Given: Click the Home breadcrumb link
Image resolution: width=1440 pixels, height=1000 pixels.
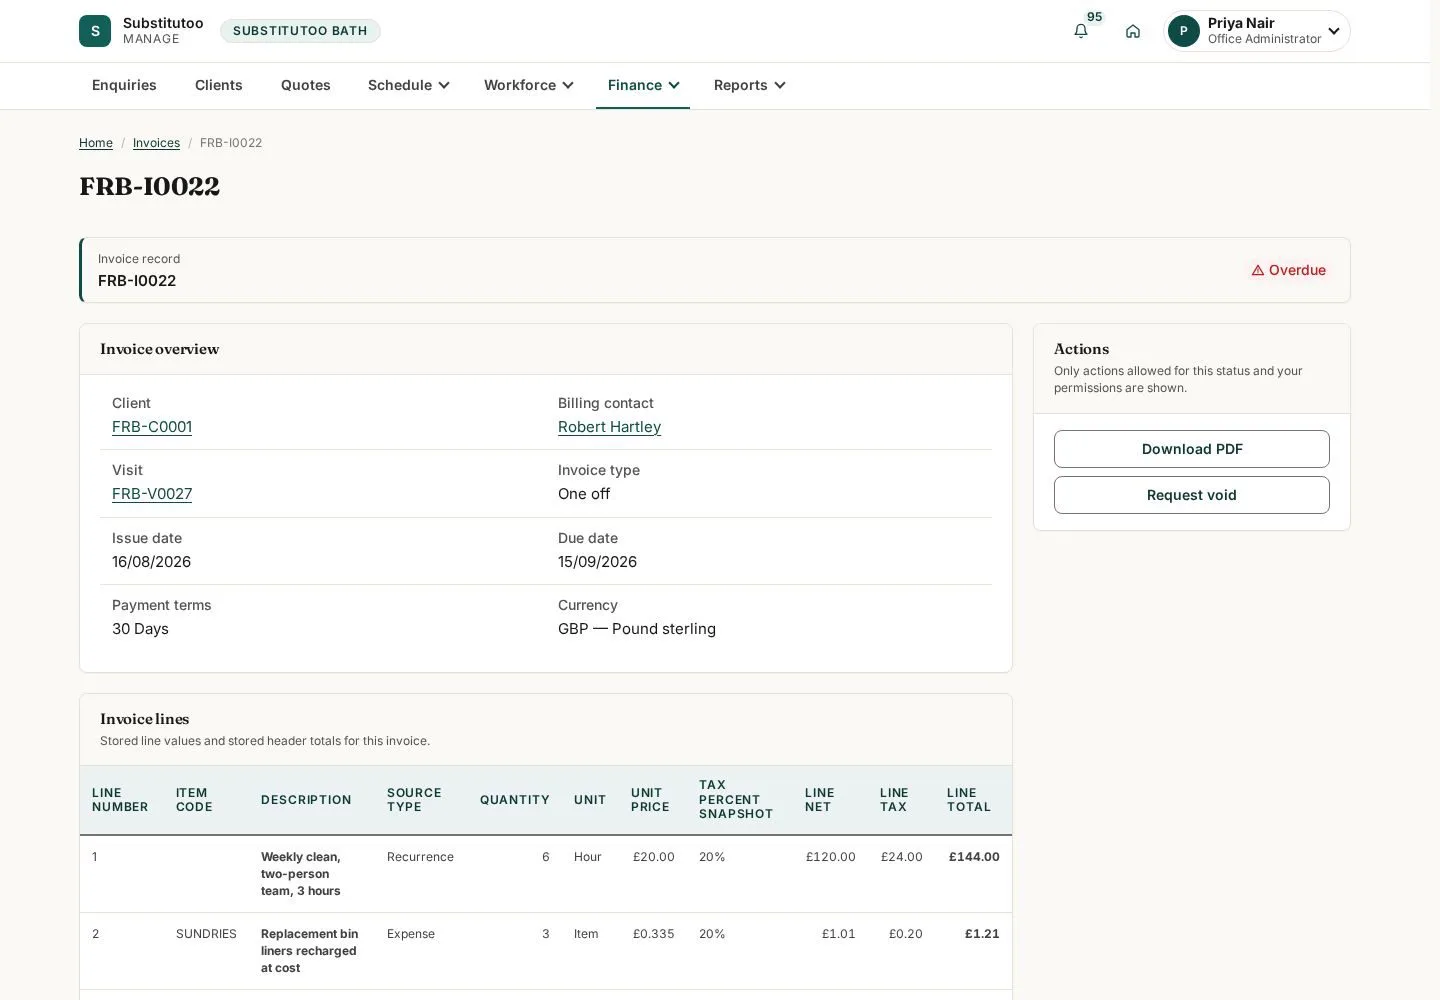Looking at the screenshot, I should (x=96, y=143).
